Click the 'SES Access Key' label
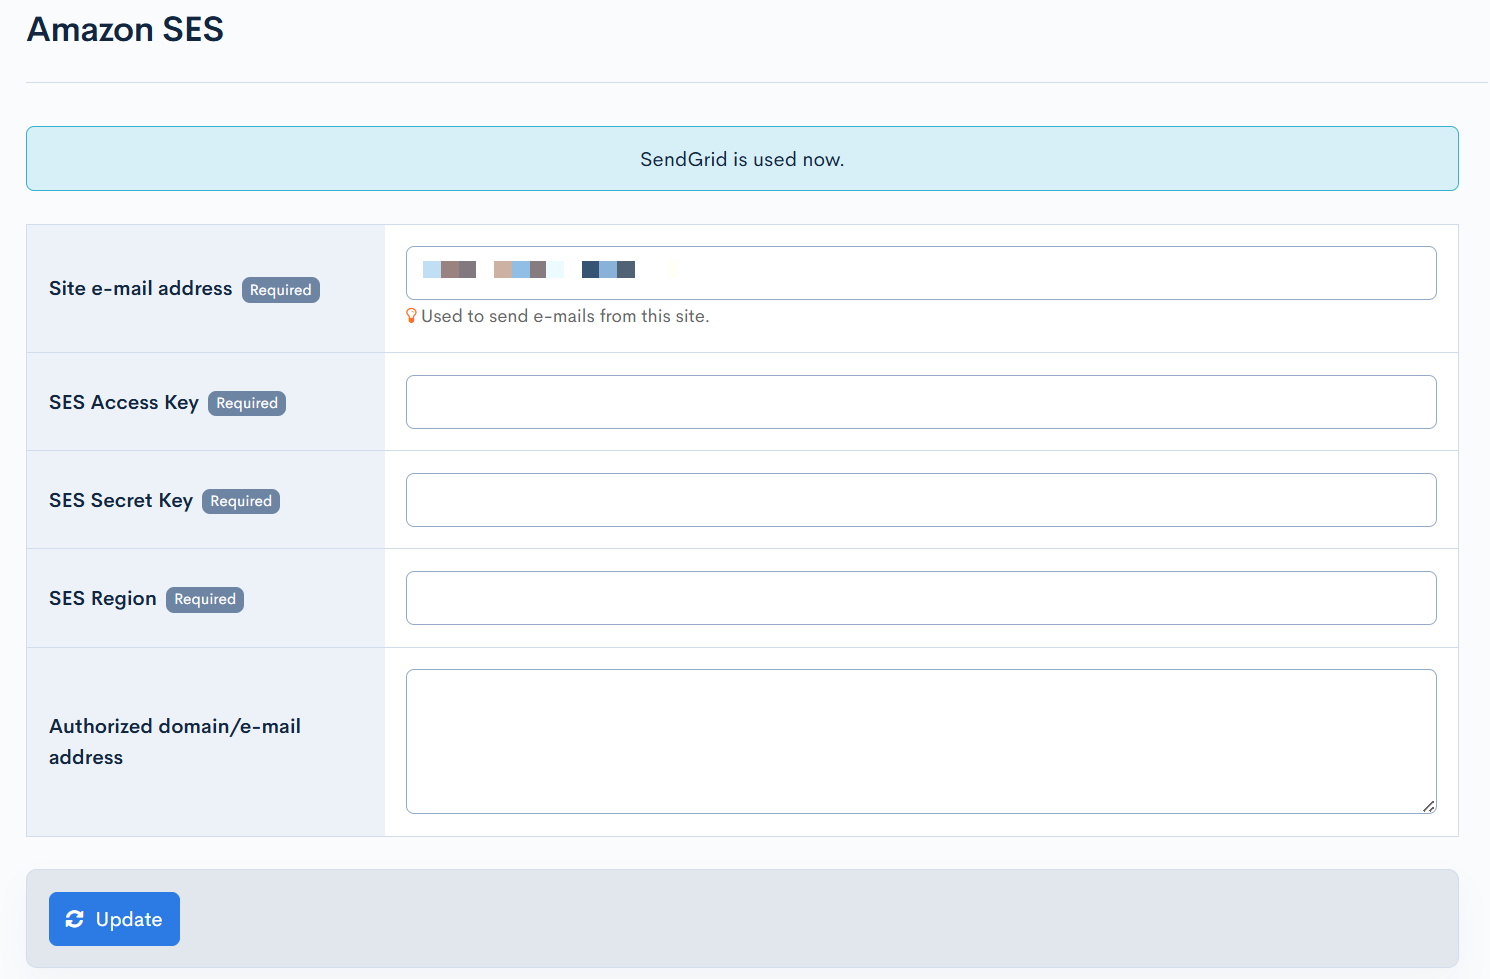The width and height of the screenshot is (1490, 979). (124, 402)
